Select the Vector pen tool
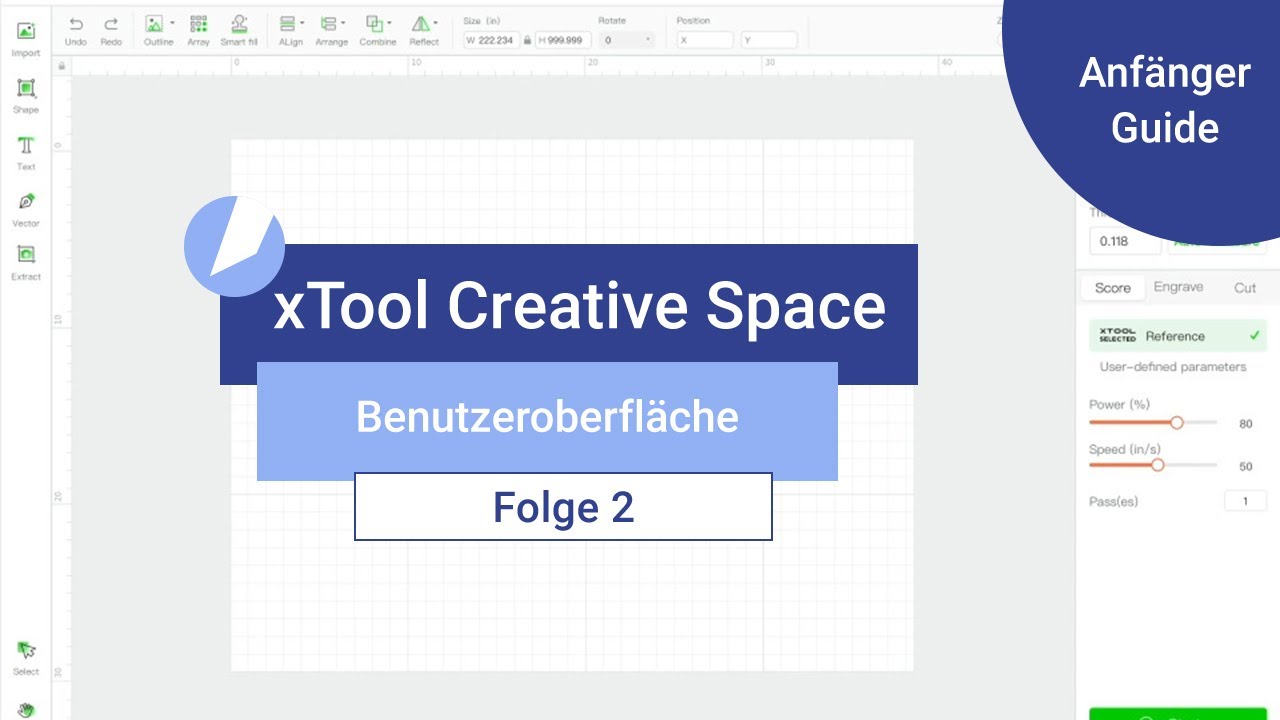The height and width of the screenshot is (720, 1280). coord(26,201)
